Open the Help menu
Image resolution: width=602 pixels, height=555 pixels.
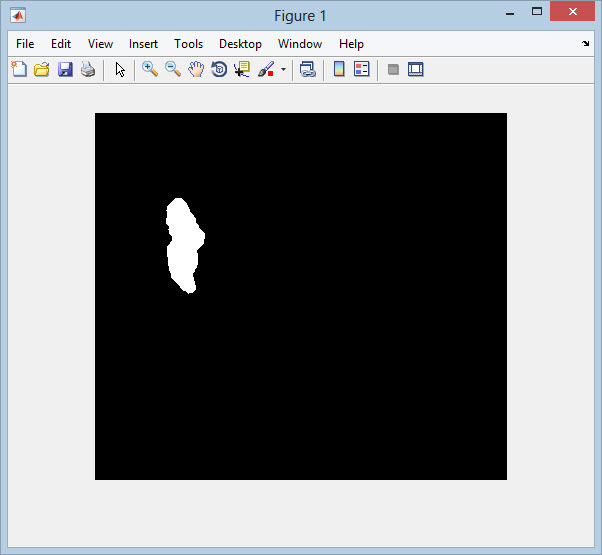351,44
